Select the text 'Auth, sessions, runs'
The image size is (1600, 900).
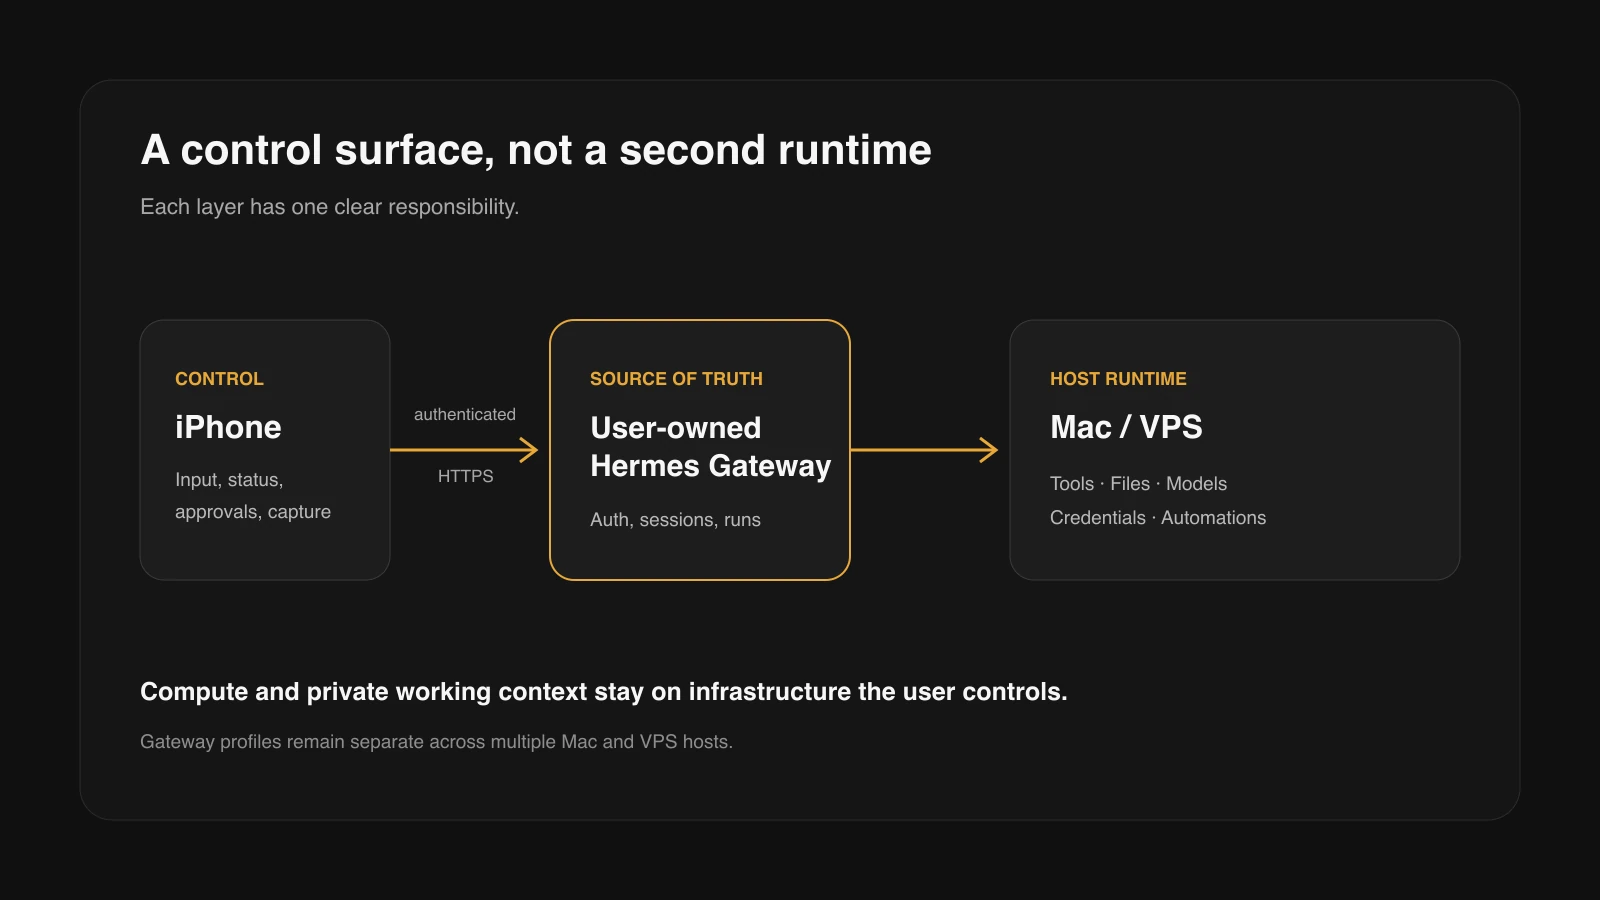pyautogui.click(x=675, y=520)
